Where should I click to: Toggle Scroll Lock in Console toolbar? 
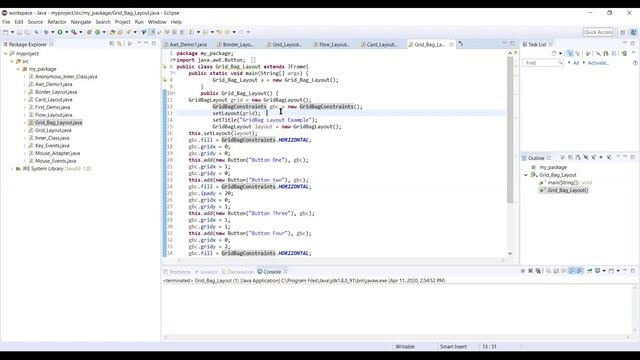click(x=556, y=271)
